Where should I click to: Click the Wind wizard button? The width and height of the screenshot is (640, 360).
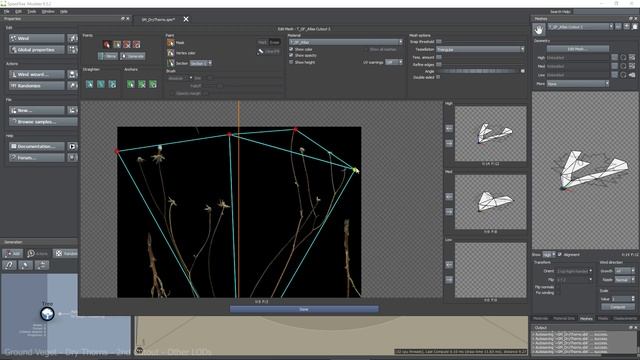pos(37,74)
